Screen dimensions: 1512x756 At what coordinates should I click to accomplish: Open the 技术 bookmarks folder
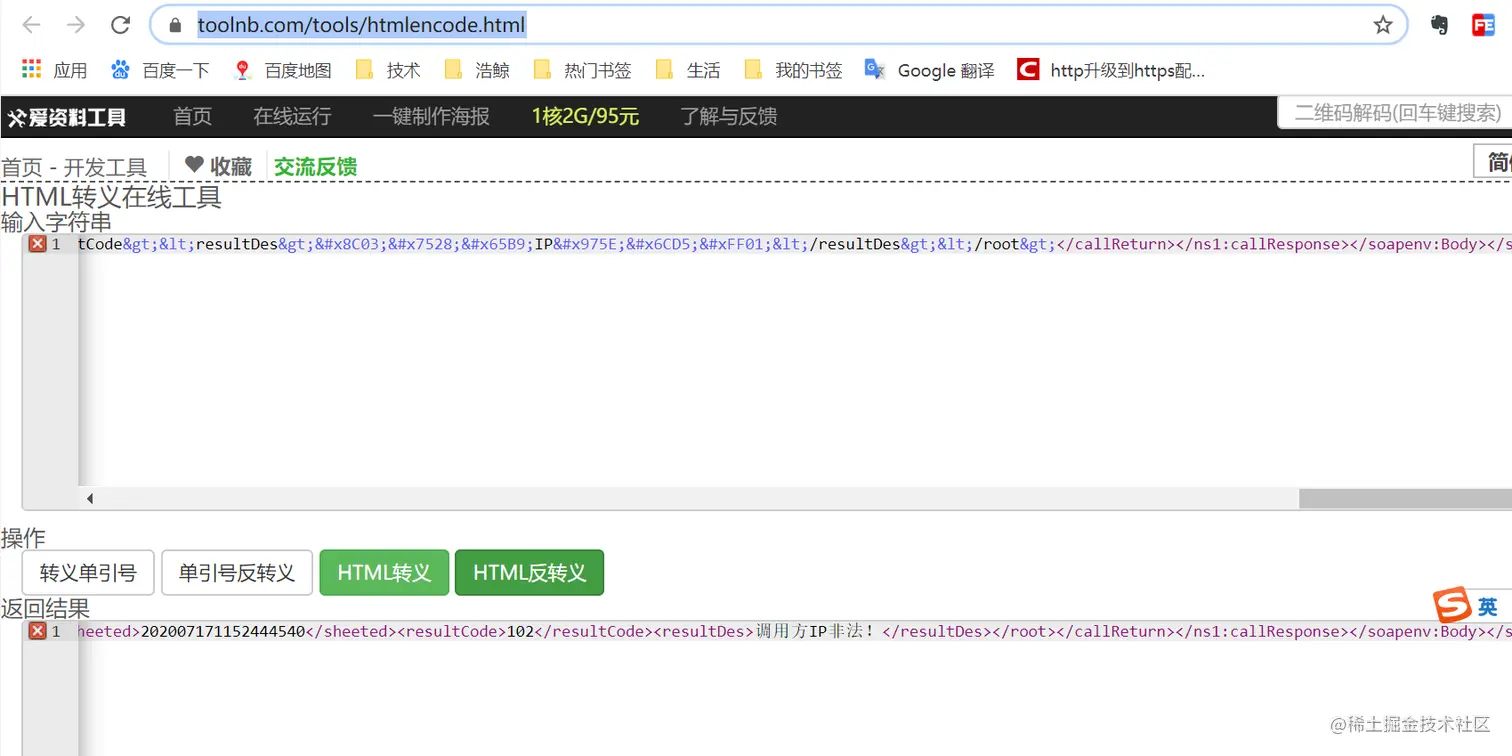[388, 70]
